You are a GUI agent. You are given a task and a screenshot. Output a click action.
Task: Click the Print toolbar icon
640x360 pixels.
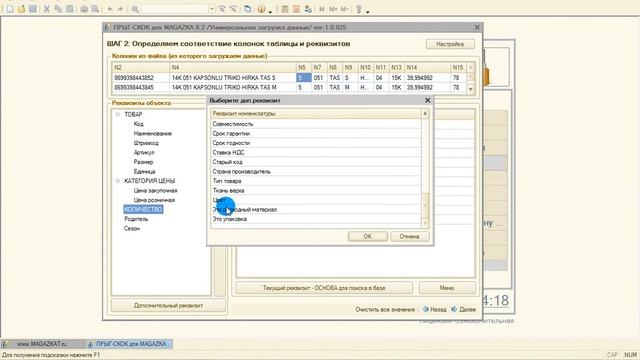tap(84, 9)
